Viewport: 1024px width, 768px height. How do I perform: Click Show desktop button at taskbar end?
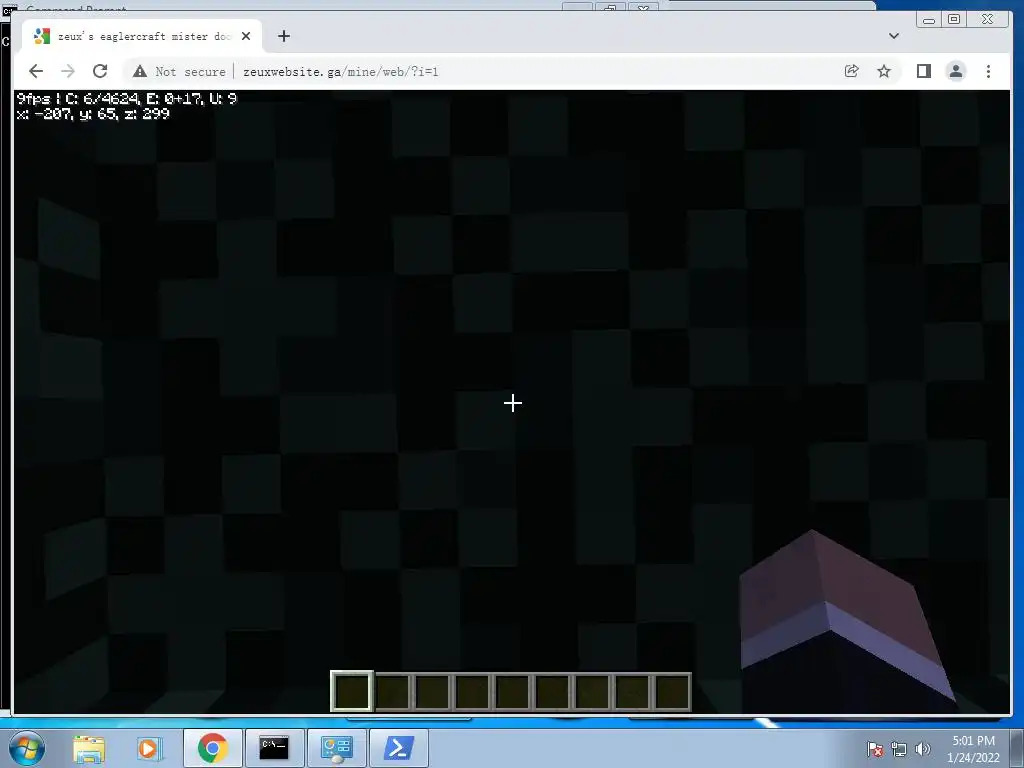pos(1017,748)
